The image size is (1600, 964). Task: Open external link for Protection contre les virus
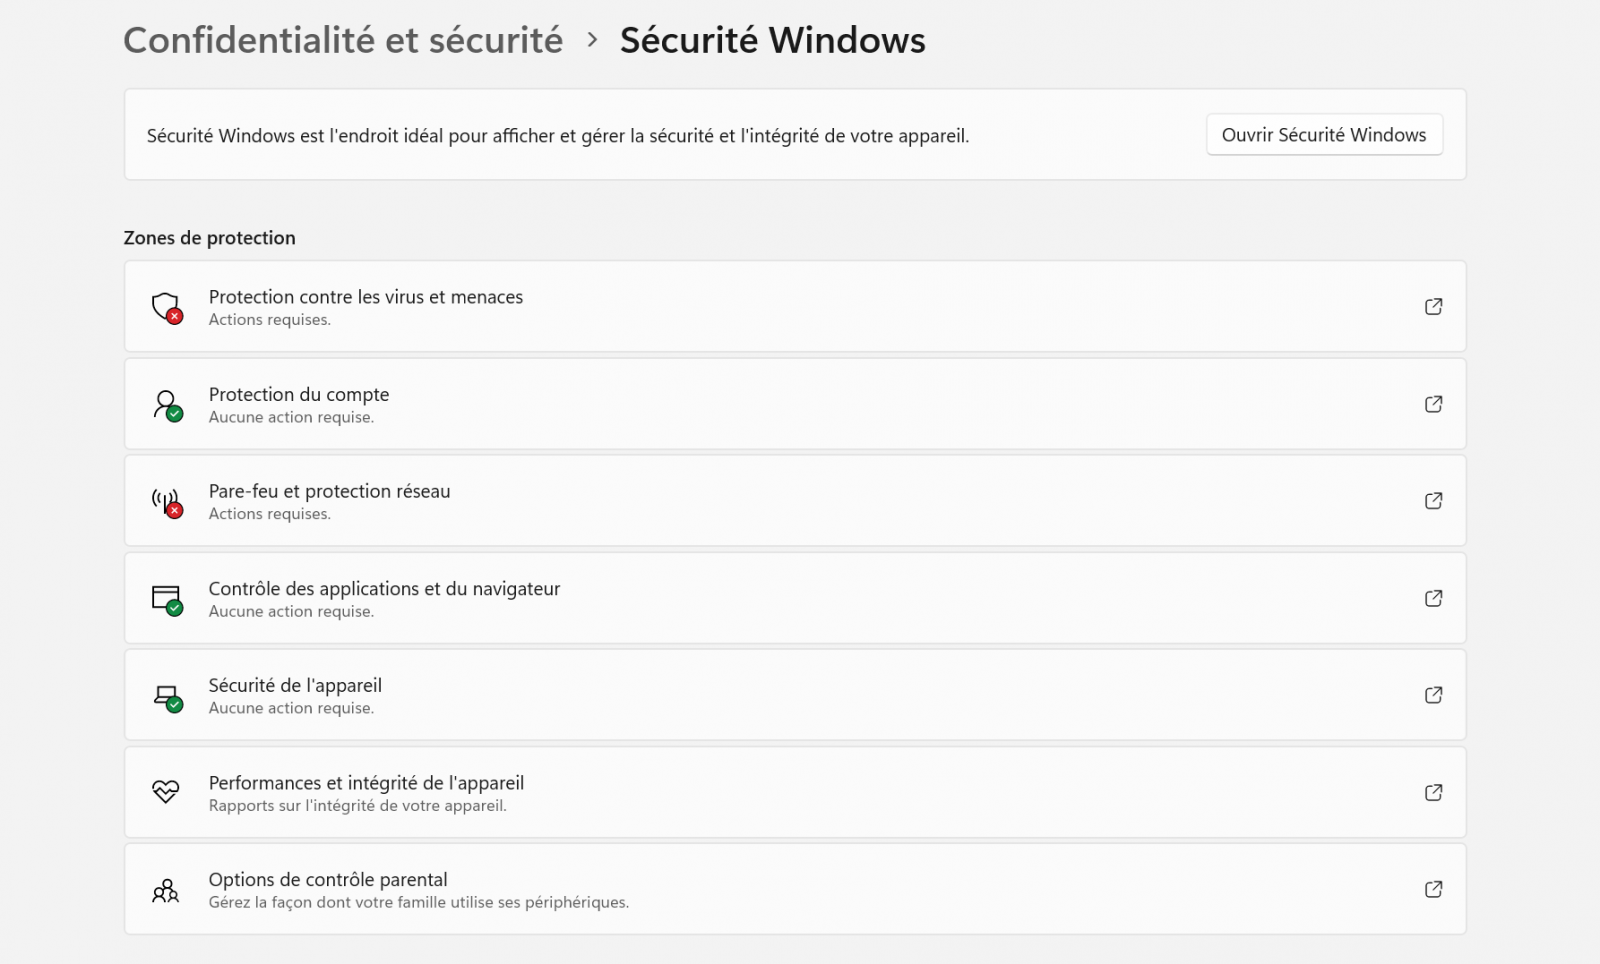[1433, 307]
